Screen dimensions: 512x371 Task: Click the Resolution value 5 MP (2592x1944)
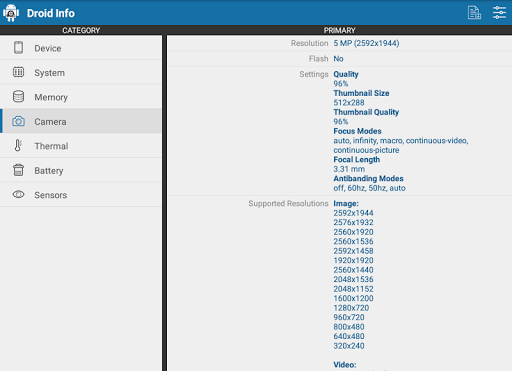tap(366, 43)
